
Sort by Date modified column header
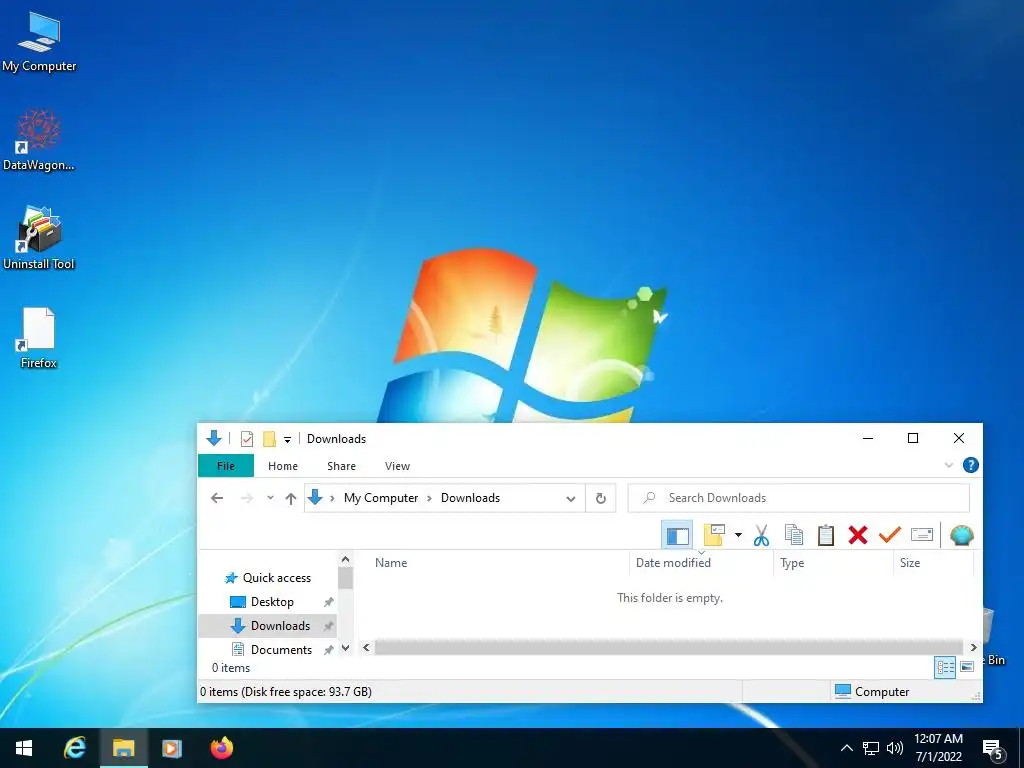pyautogui.click(x=673, y=563)
